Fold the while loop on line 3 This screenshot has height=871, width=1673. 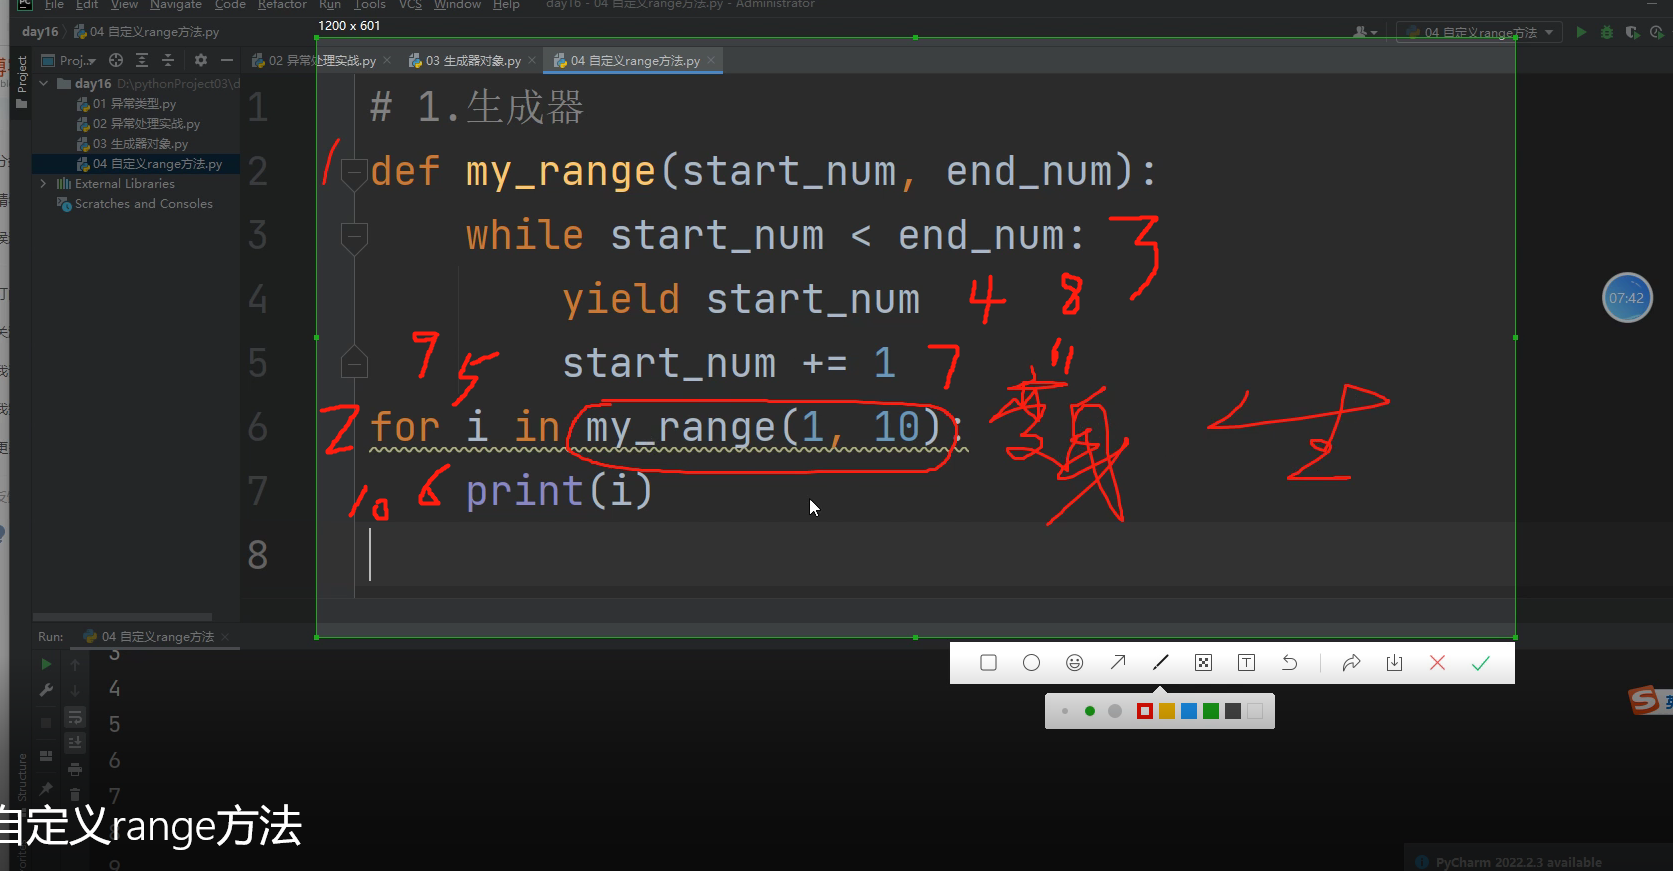click(x=354, y=238)
